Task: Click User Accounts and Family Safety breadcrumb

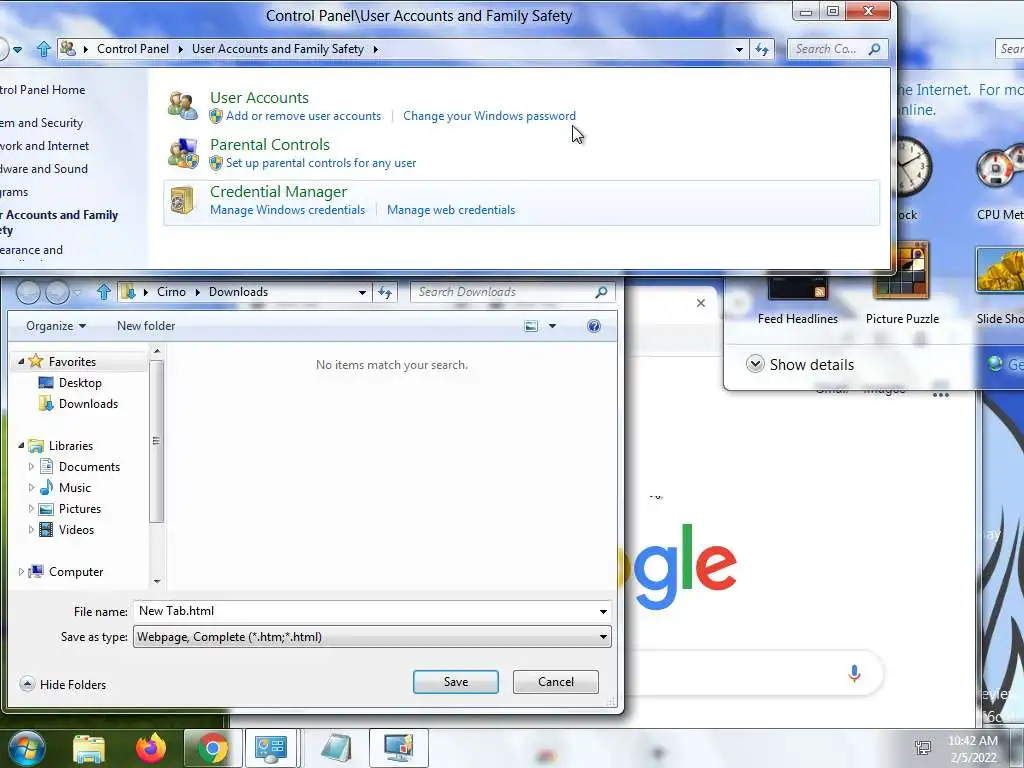Action: (x=278, y=49)
